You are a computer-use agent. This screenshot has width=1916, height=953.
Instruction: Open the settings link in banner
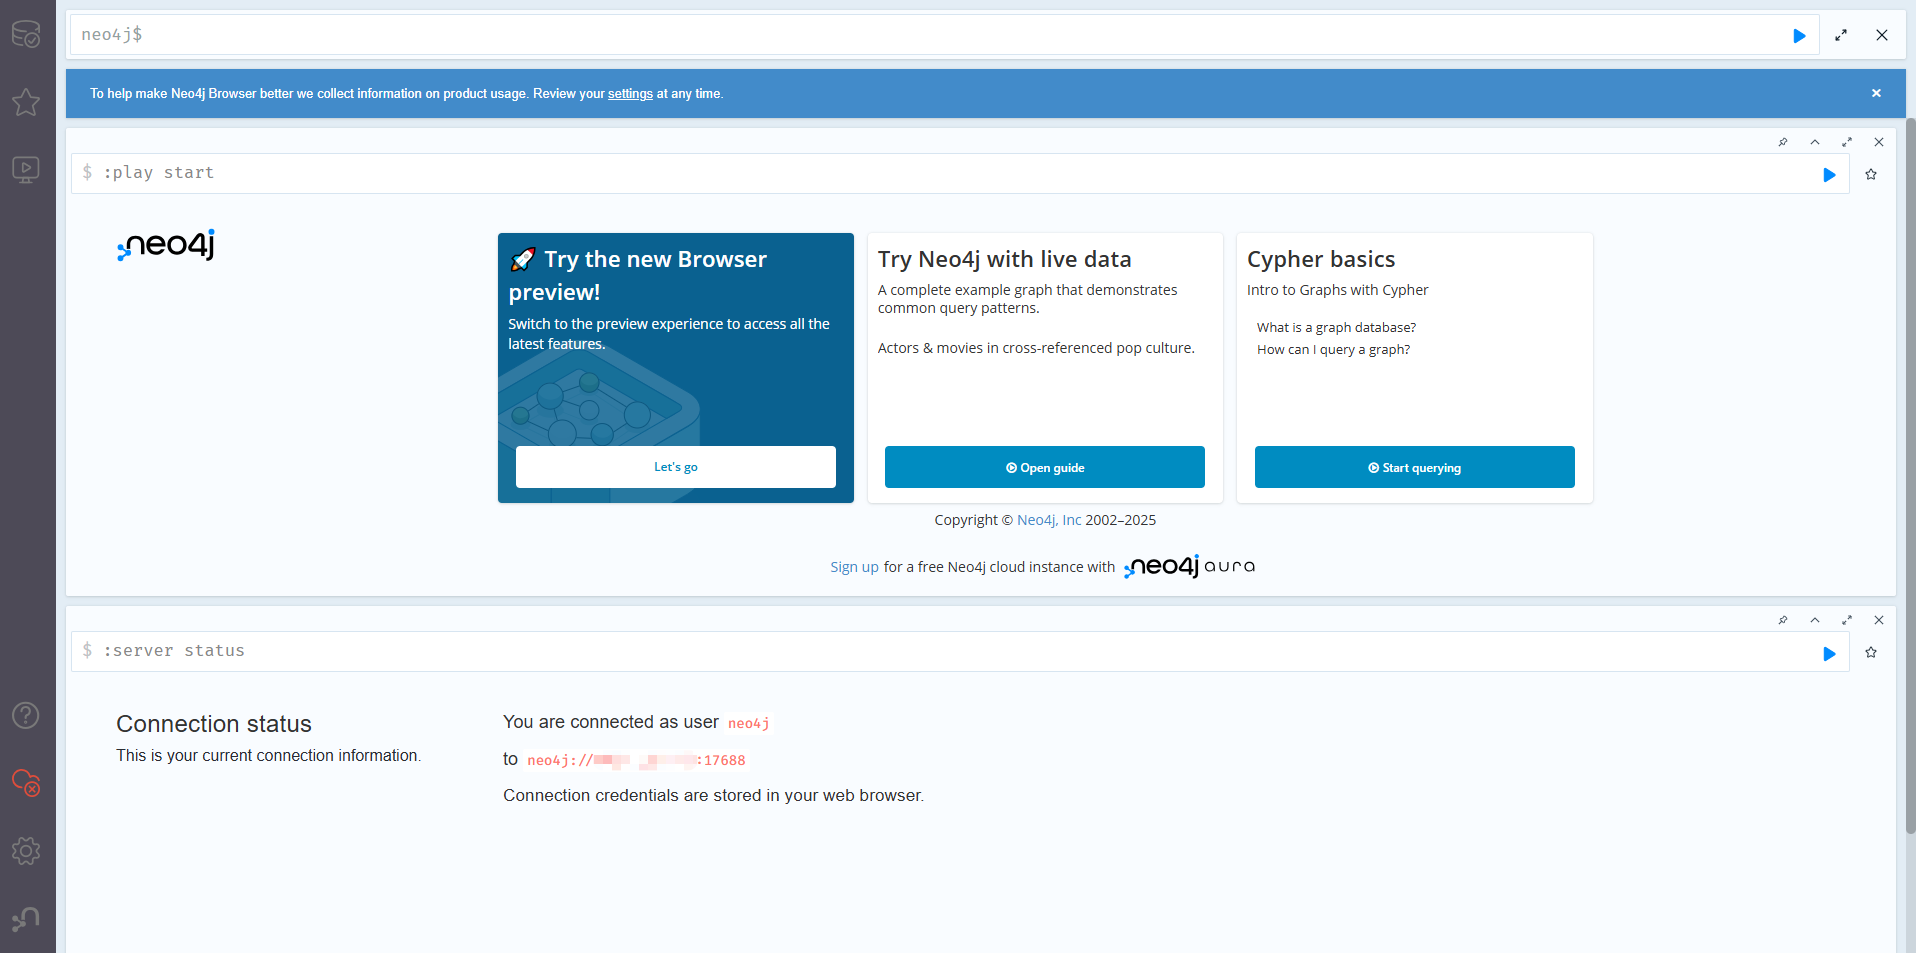pyautogui.click(x=630, y=94)
